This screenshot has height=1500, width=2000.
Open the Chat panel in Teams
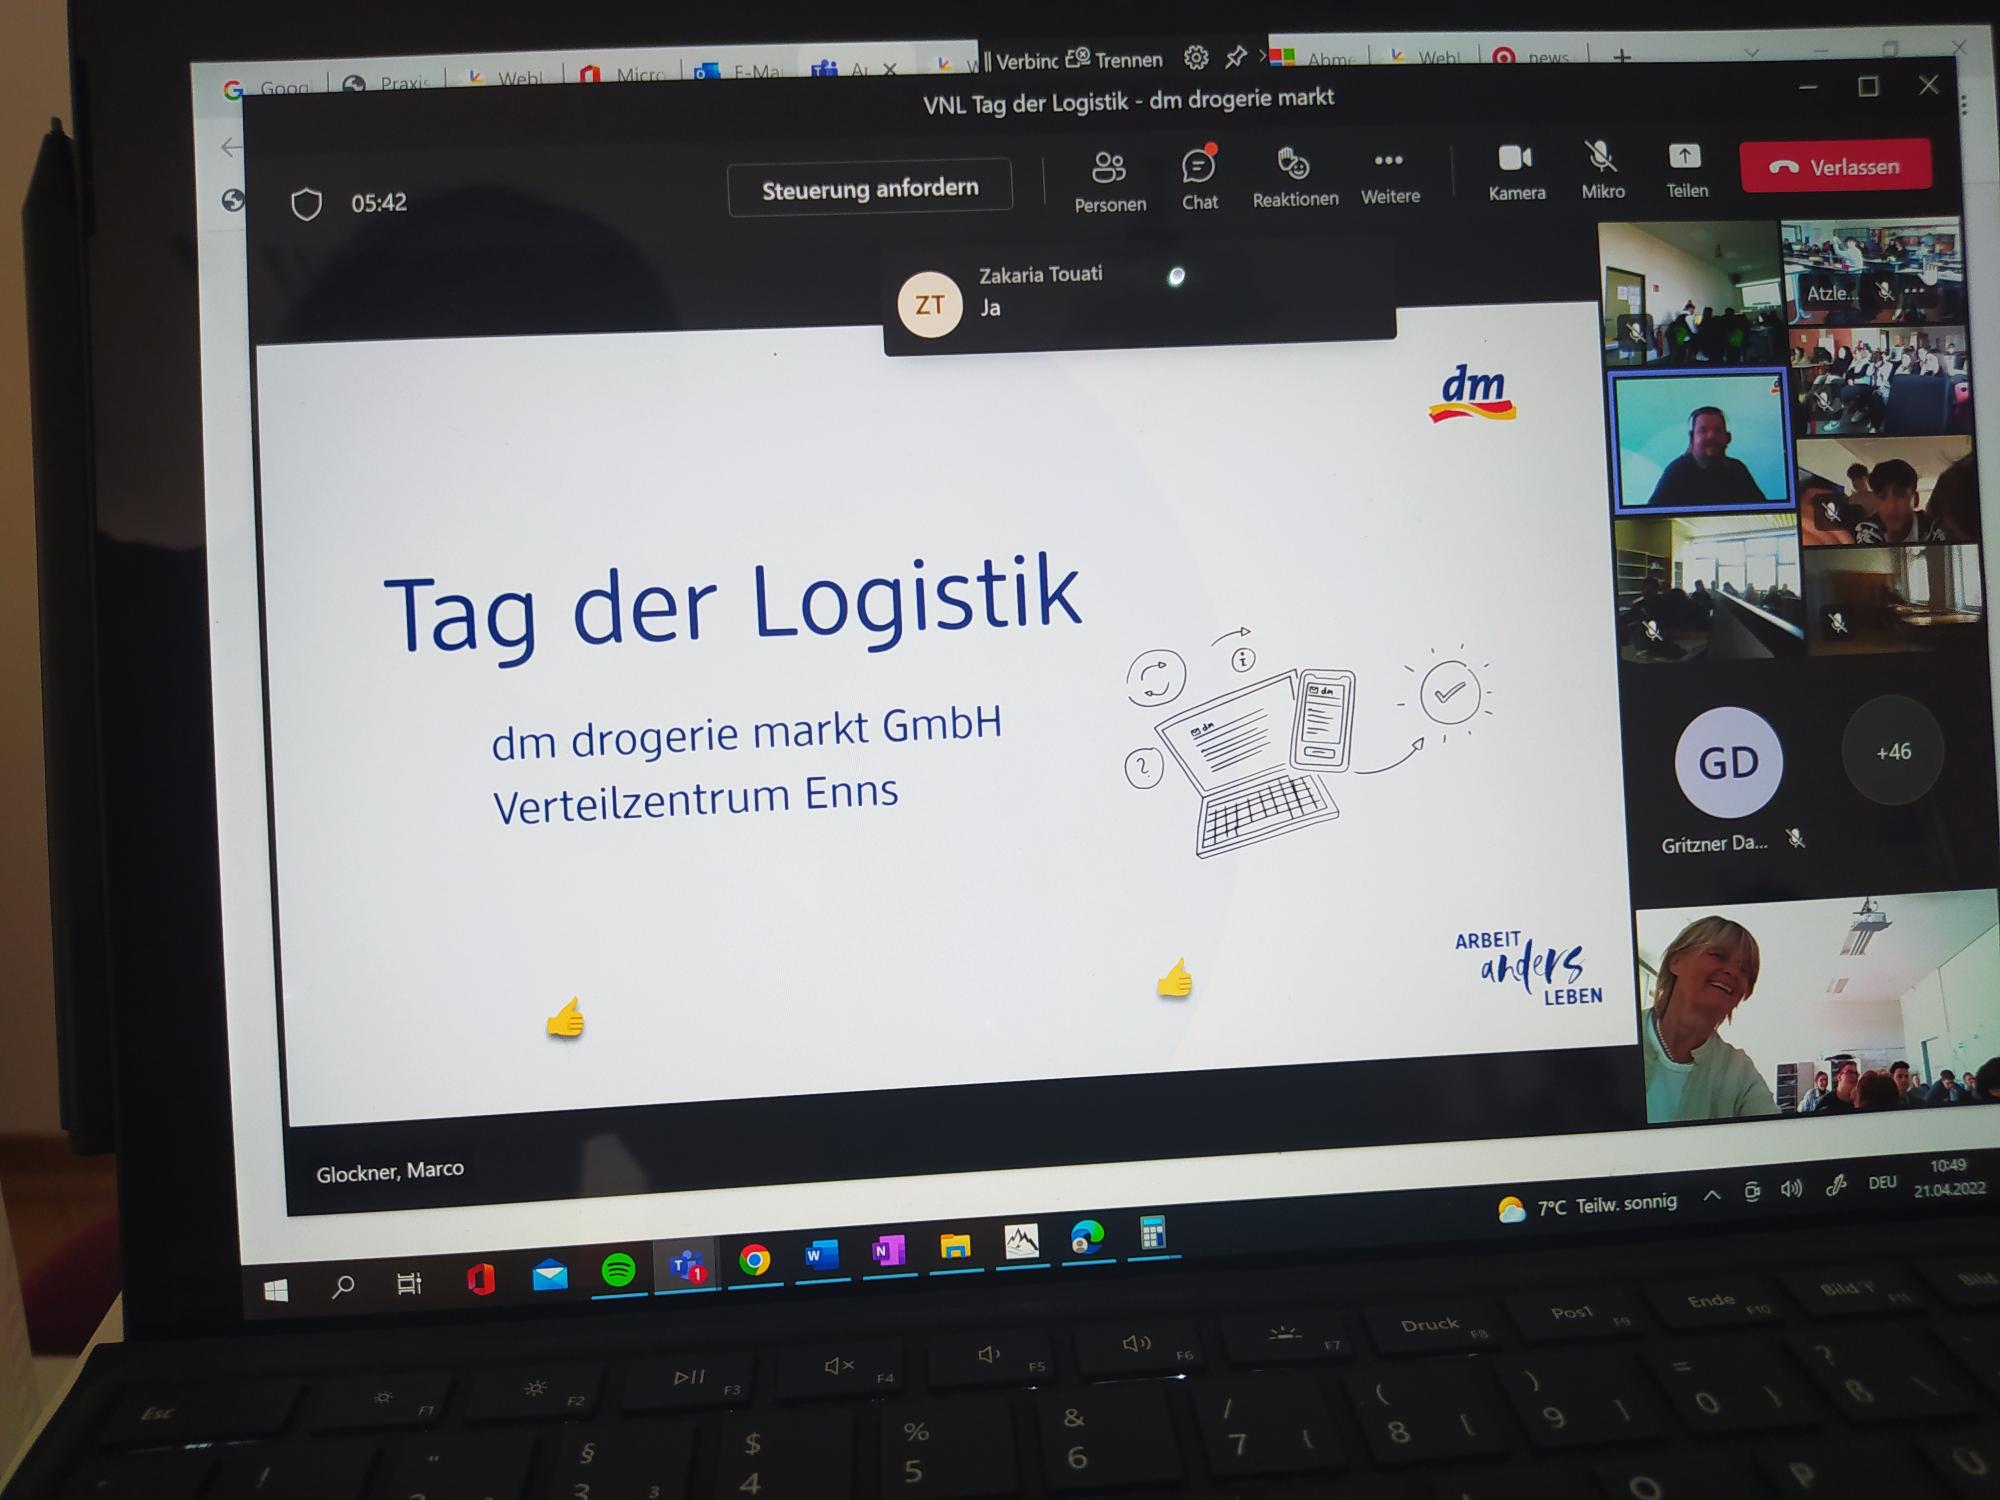pyautogui.click(x=1199, y=180)
